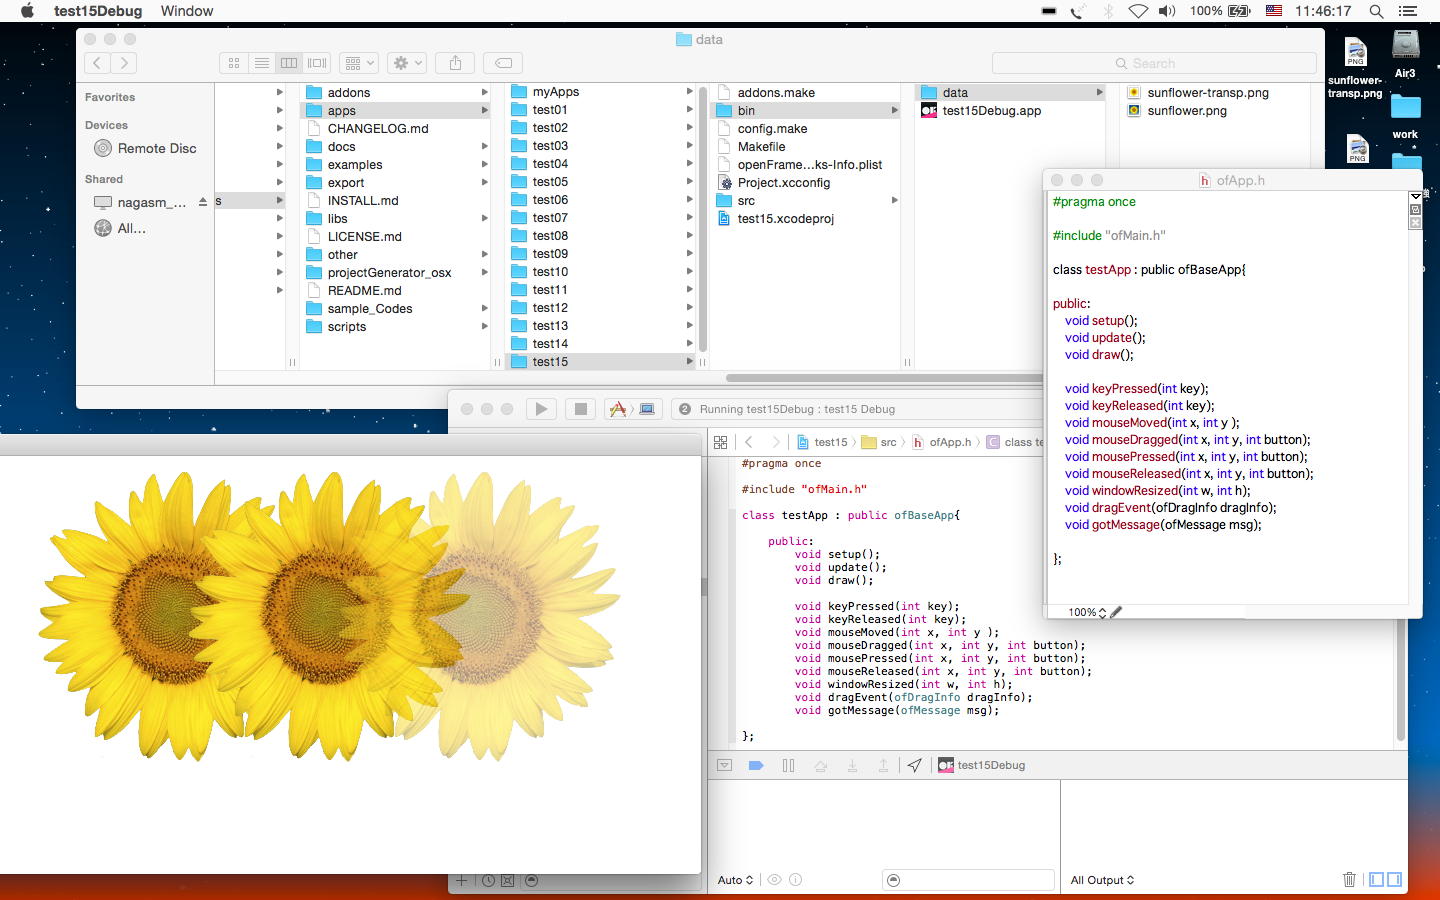Pause program execution in debug bar

click(788, 765)
